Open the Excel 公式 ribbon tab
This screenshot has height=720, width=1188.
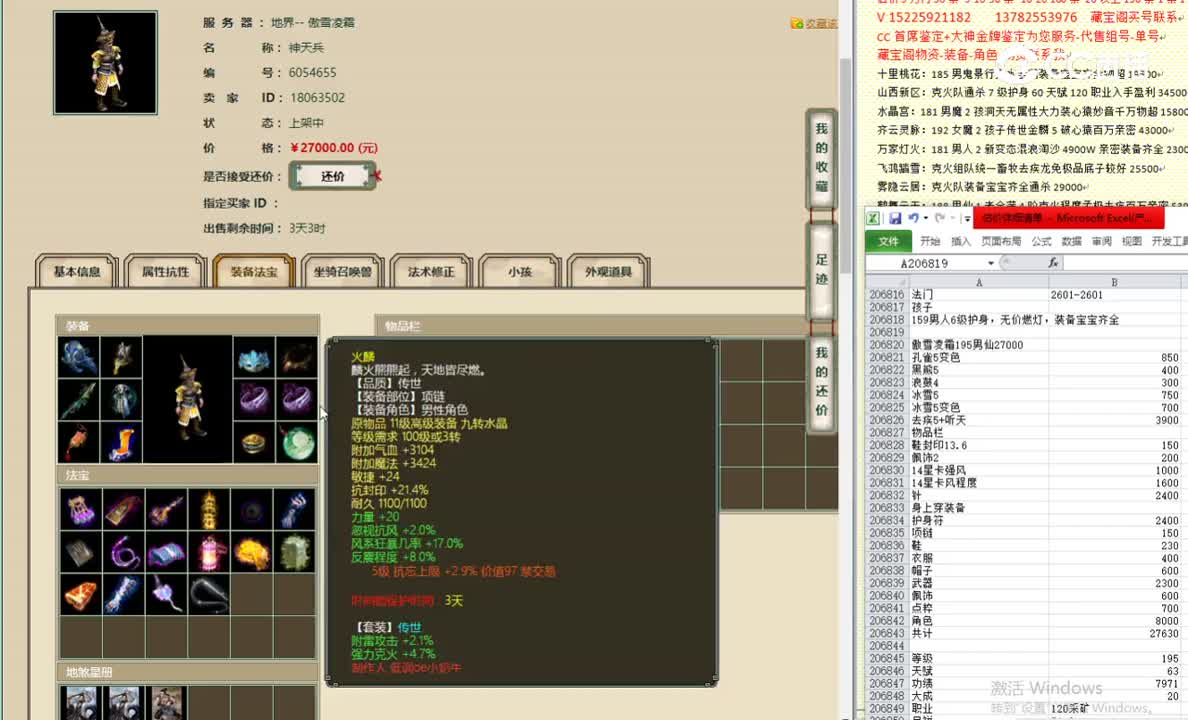pos(1041,241)
